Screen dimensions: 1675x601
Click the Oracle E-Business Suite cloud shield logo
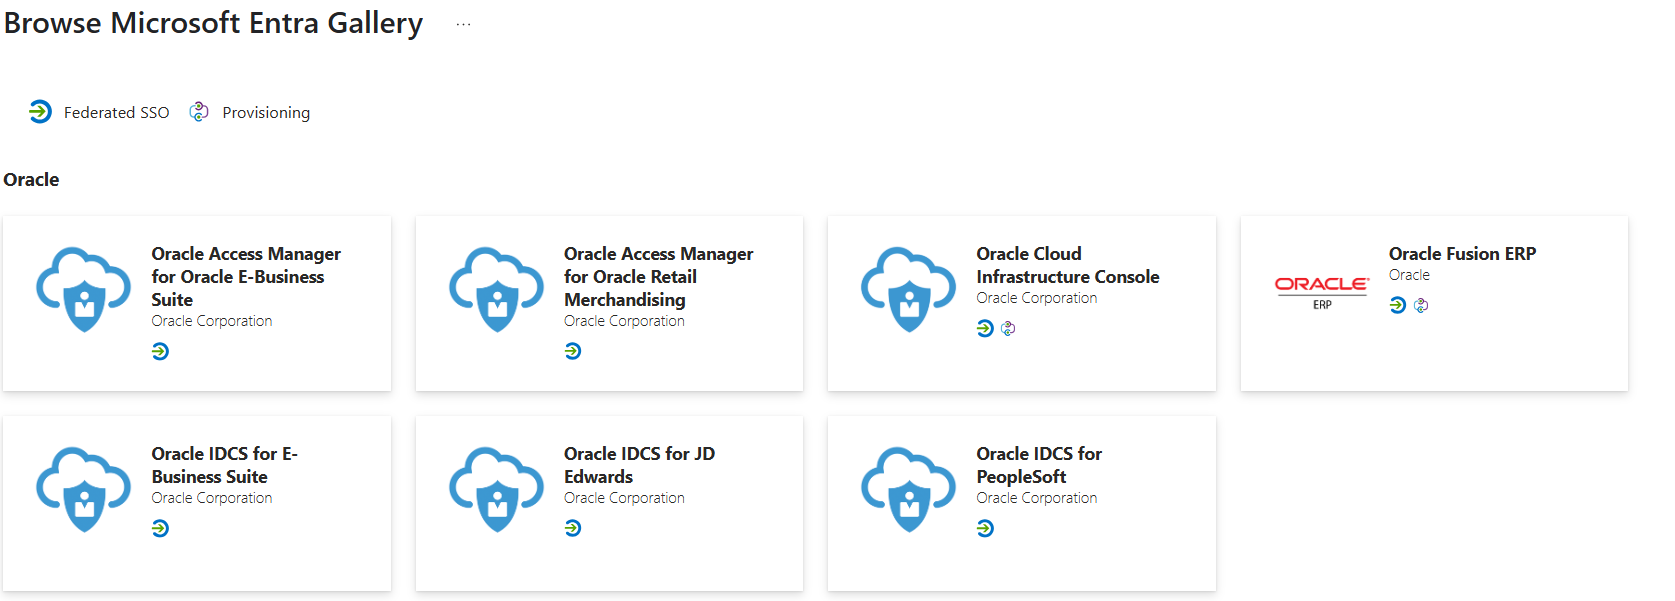pos(84,289)
